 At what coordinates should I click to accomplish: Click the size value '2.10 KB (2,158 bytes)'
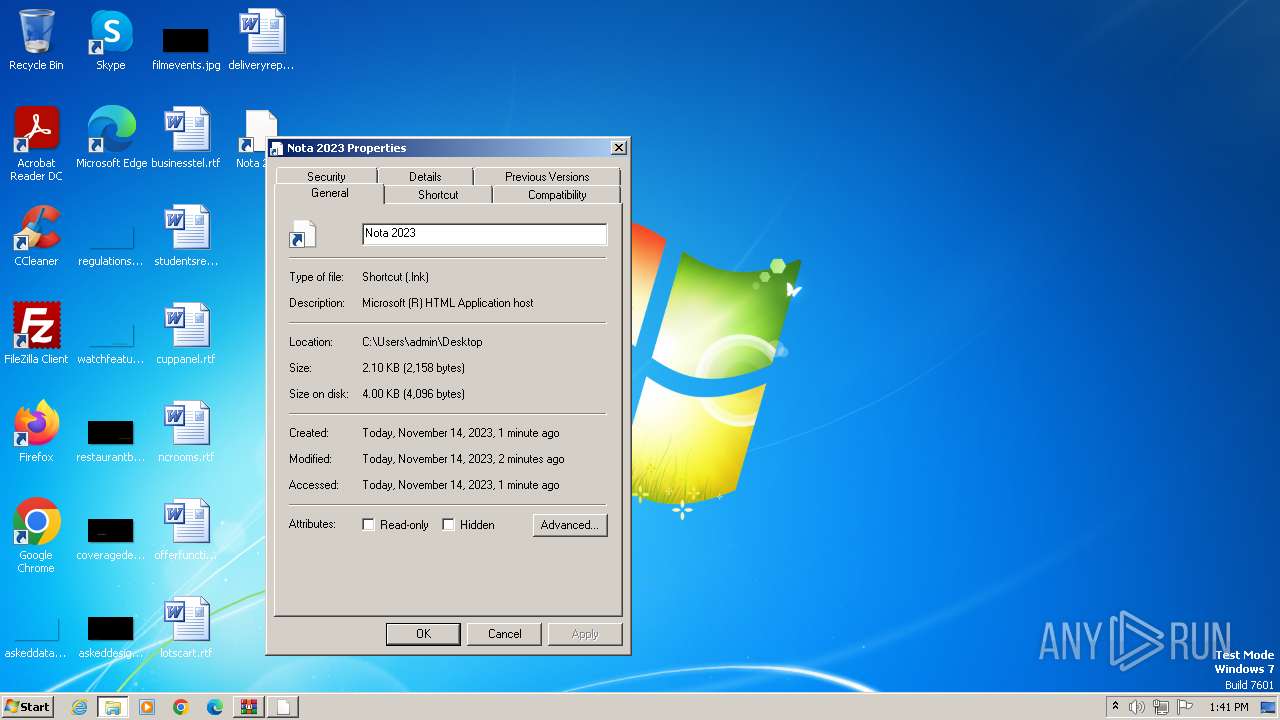click(413, 368)
